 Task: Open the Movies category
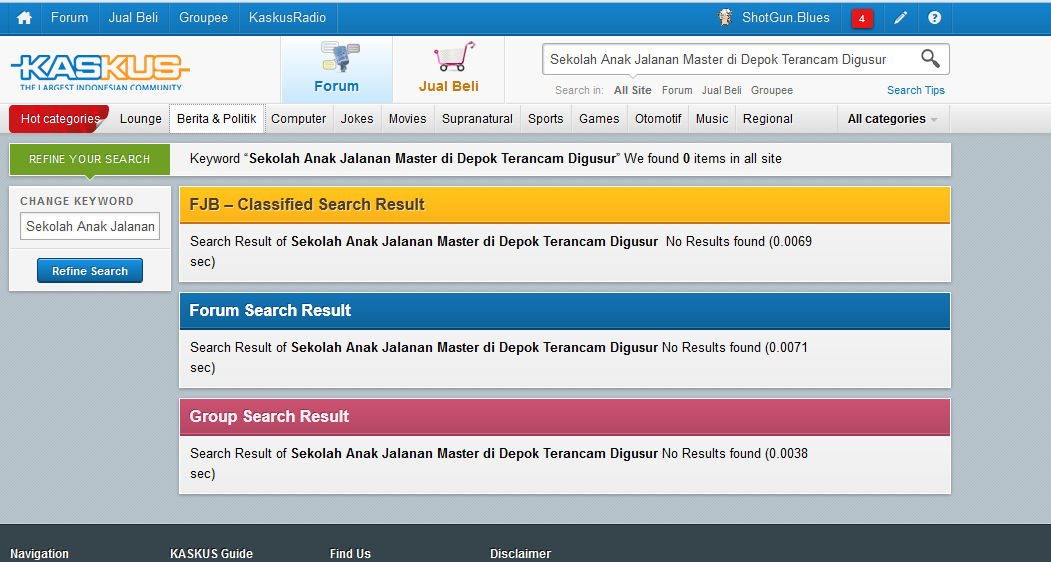[x=408, y=119]
